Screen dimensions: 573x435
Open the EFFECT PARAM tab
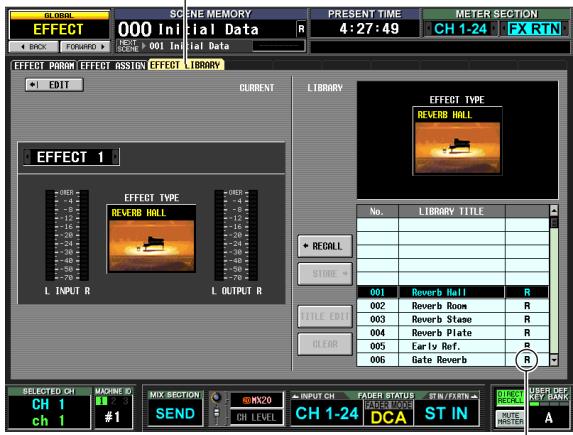[x=44, y=65]
